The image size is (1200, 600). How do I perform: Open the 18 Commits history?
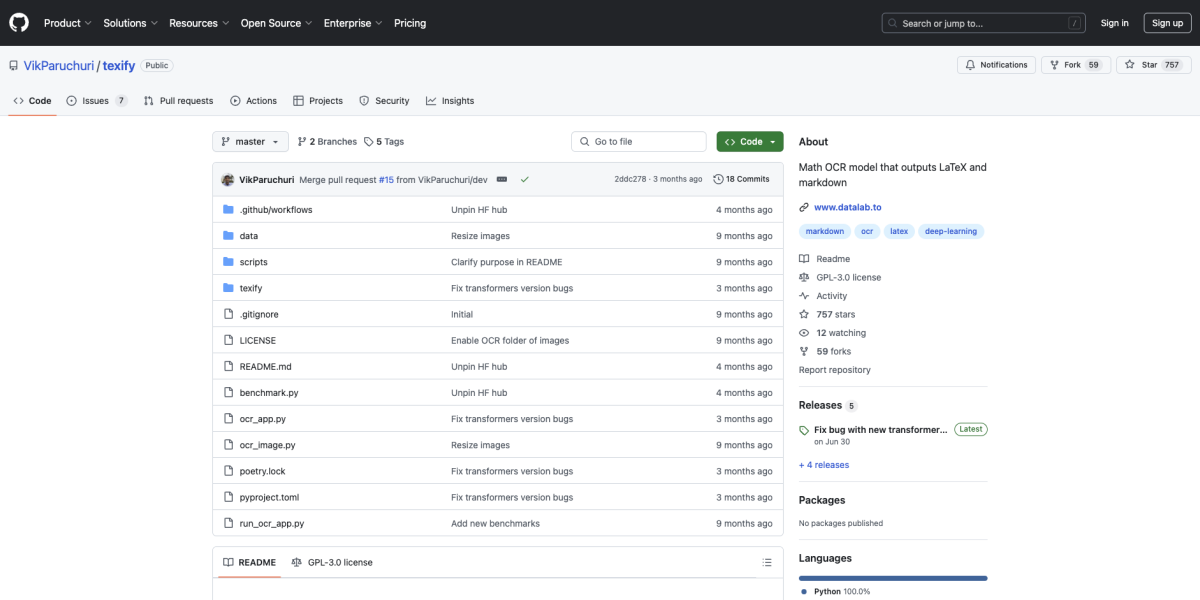coord(741,179)
